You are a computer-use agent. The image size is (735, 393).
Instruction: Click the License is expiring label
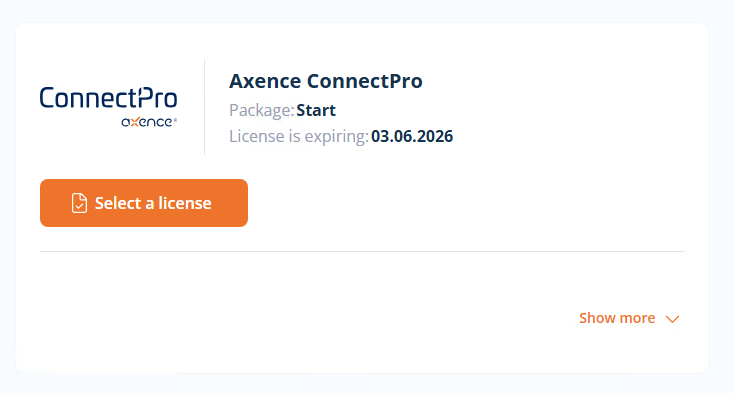(x=299, y=136)
